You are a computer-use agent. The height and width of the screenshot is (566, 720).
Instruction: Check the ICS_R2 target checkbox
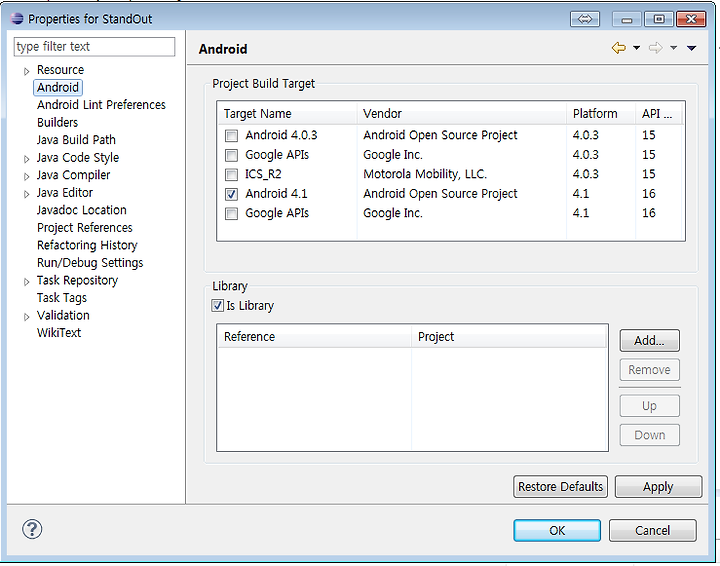pos(231,174)
